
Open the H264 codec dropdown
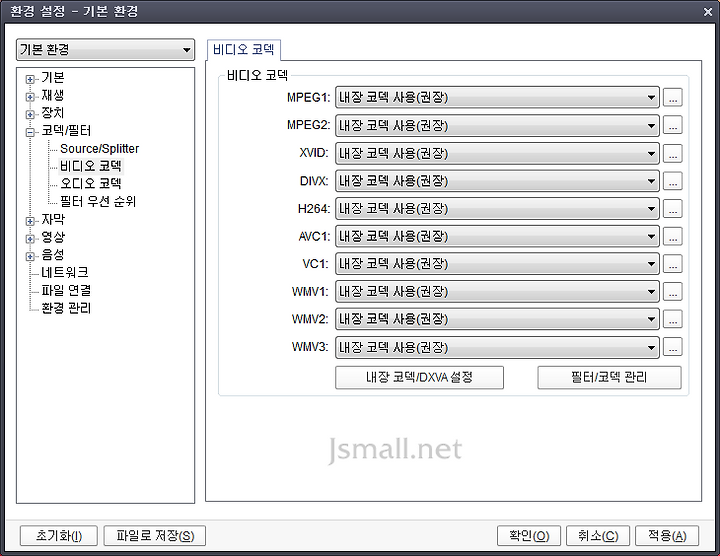(x=497, y=208)
